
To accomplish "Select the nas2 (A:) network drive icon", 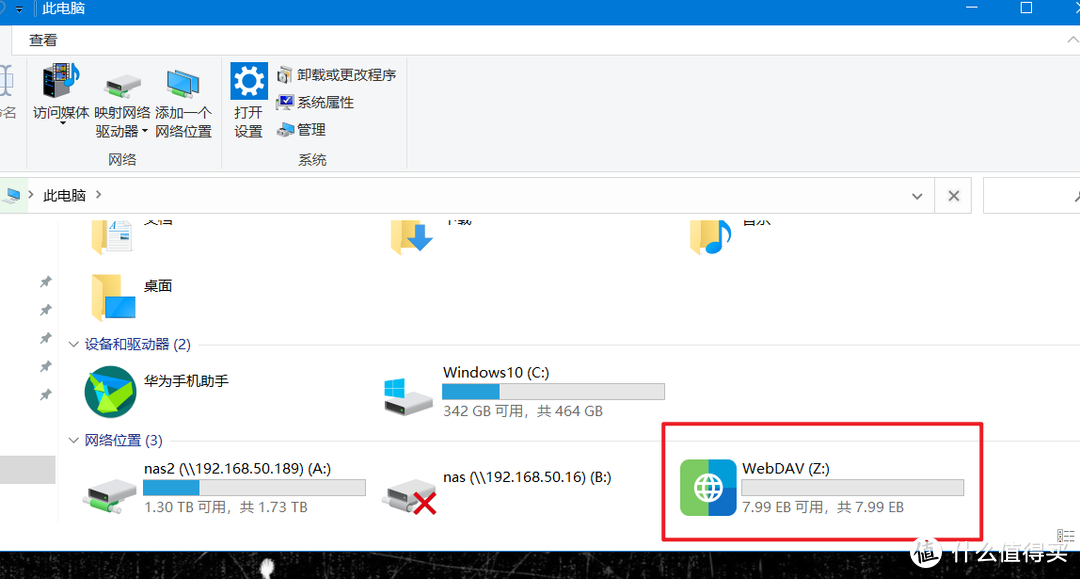I will click(x=110, y=496).
